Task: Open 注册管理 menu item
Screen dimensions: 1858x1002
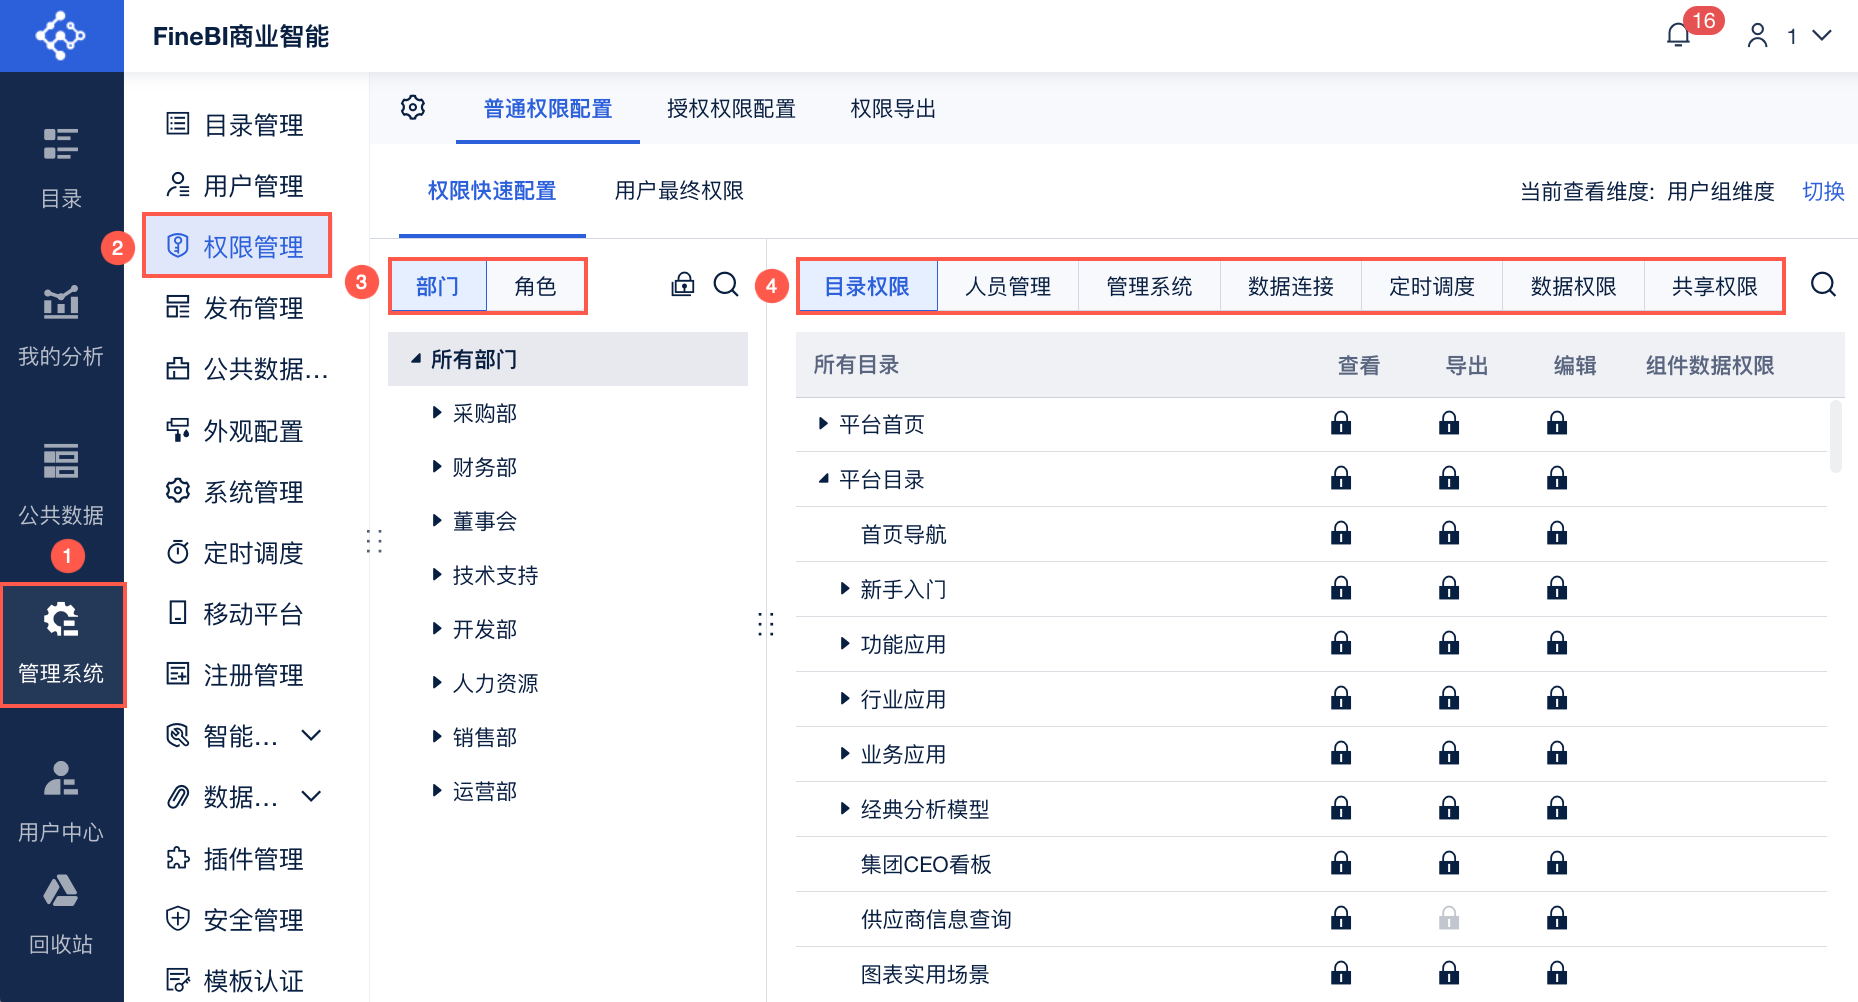Action: pos(234,675)
